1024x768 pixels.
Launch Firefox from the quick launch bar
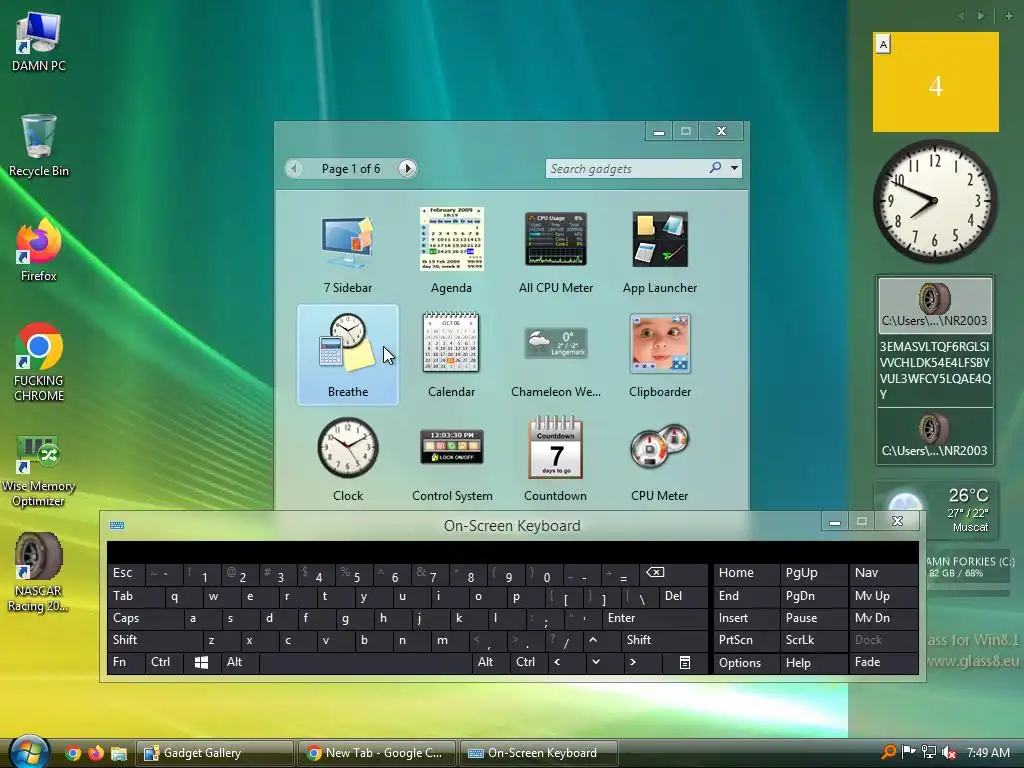[x=96, y=753]
